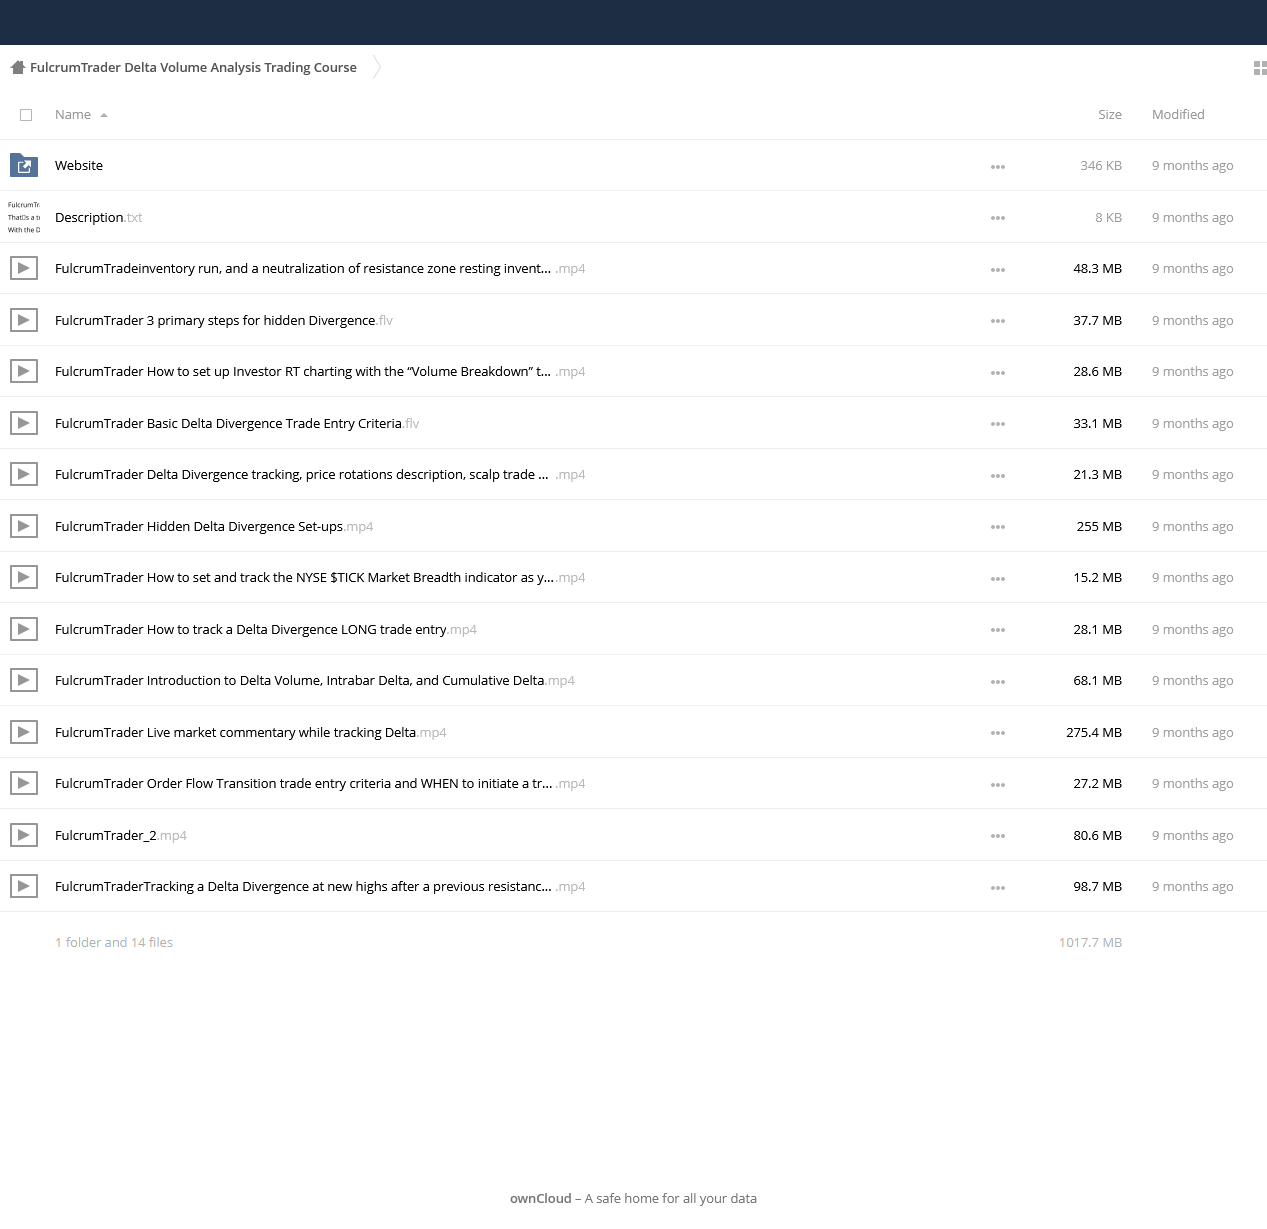This screenshot has height=1229, width=1267.
Task: Open Description.txt file name
Action: pyautogui.click(x=99, y=218)
